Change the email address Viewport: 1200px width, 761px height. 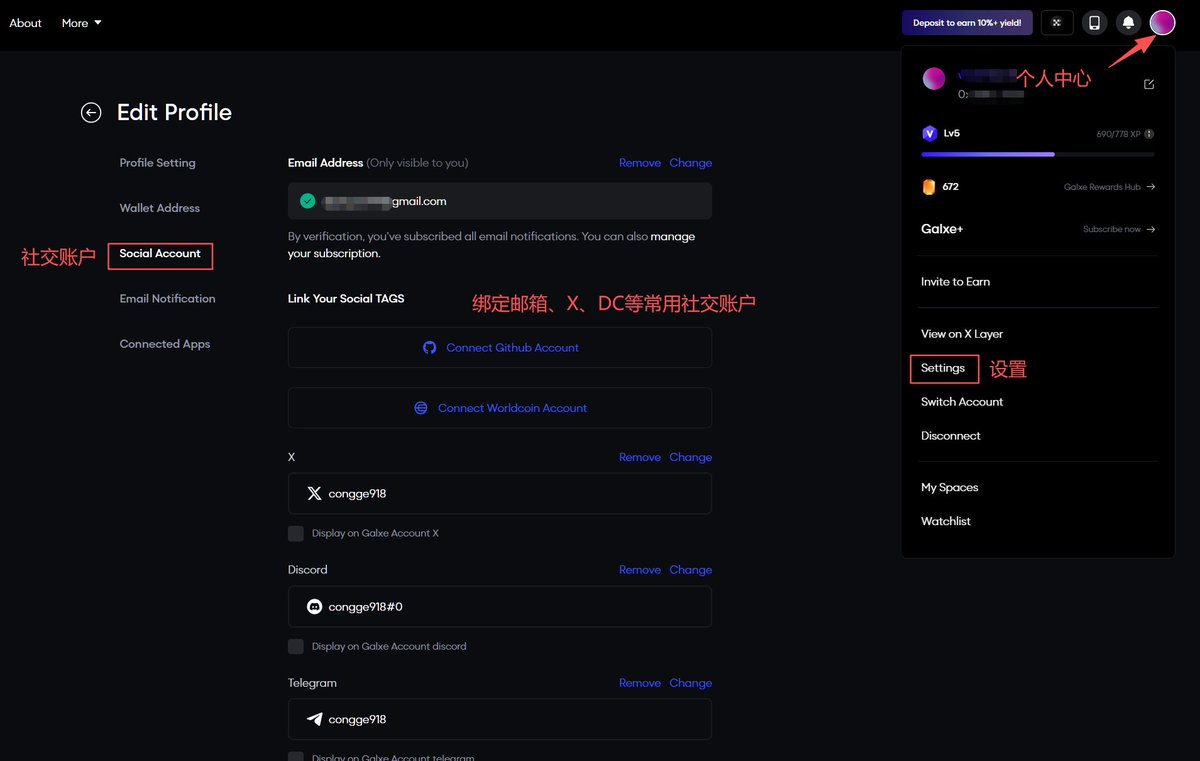coord(691,163)
